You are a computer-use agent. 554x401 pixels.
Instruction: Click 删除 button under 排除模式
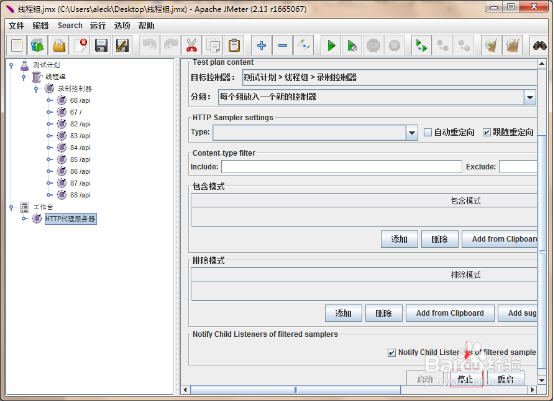tap(384, 313)
